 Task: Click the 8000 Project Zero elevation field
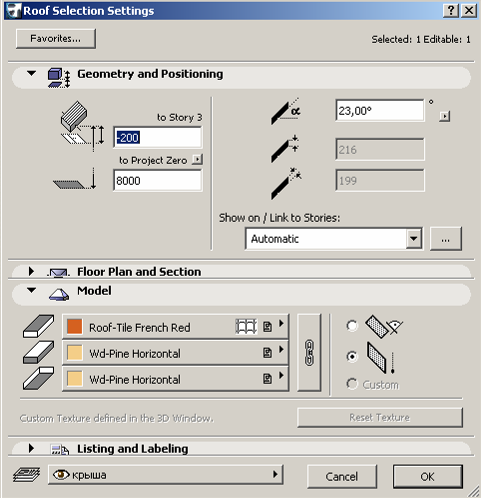(157, 181)
